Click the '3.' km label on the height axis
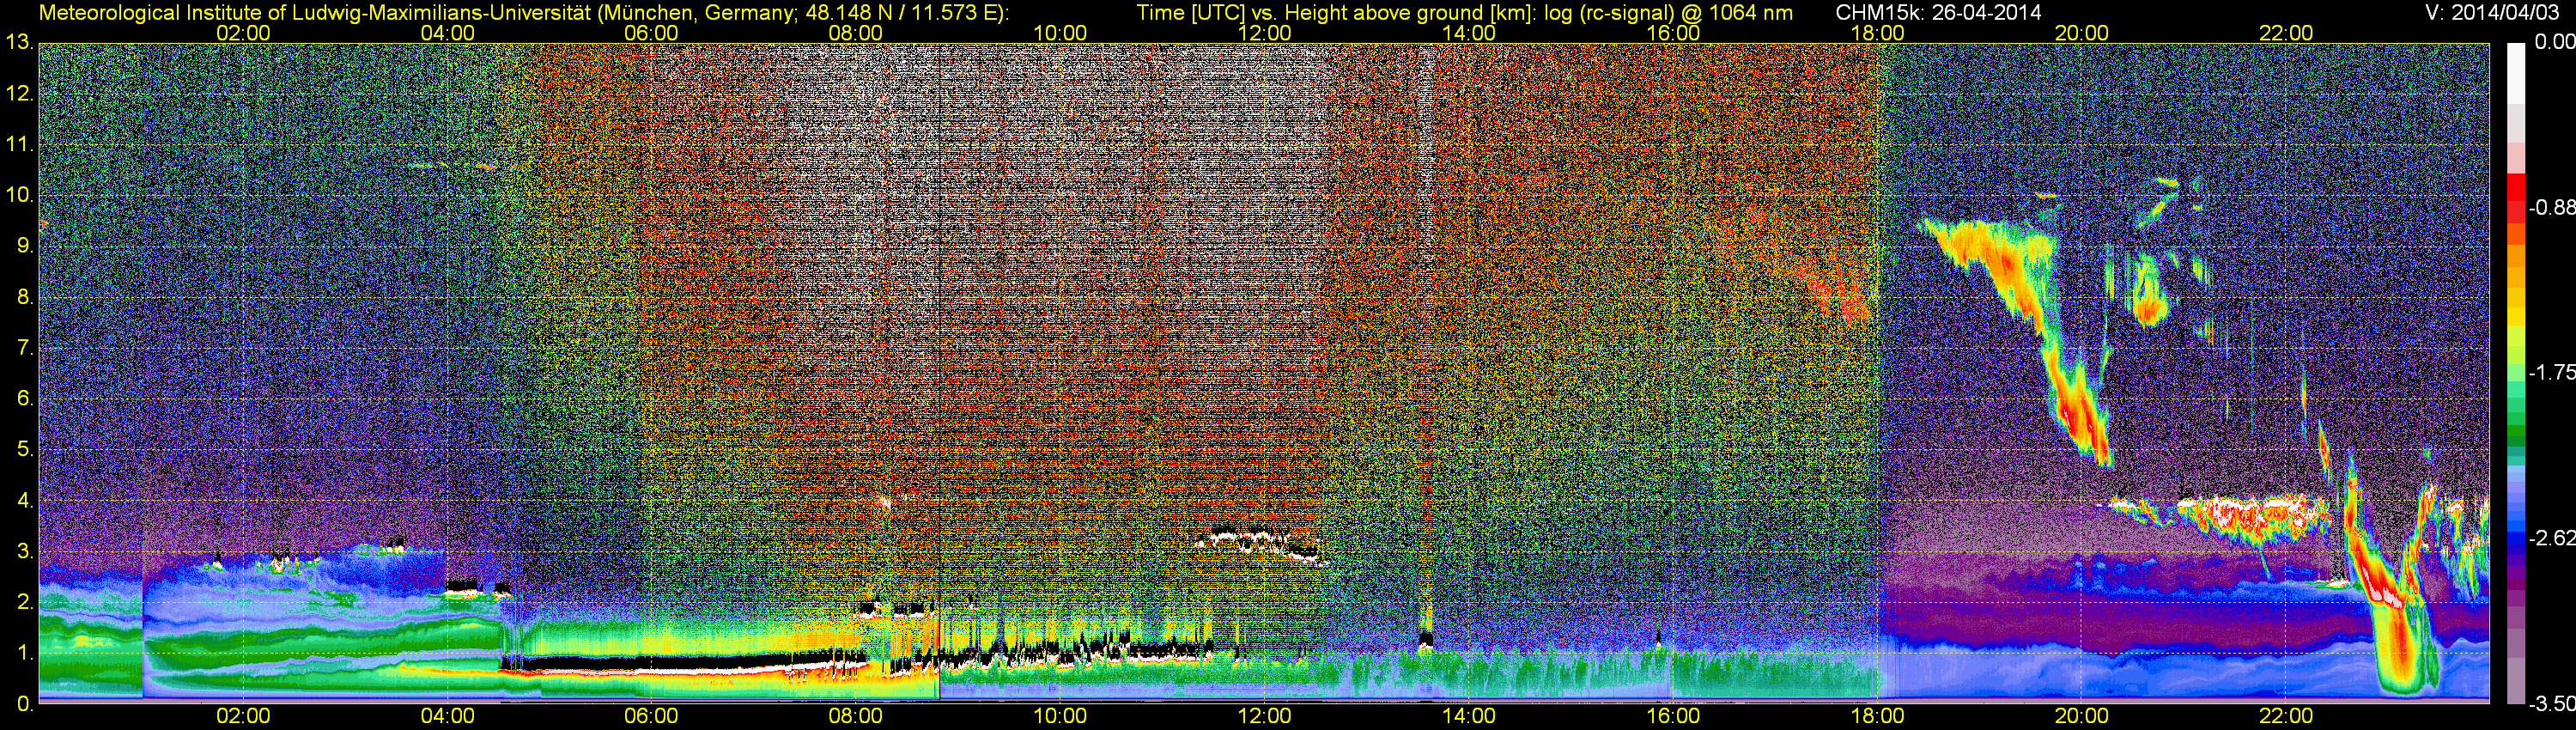This screenshot has height=730, width=2576. [24, 551]
